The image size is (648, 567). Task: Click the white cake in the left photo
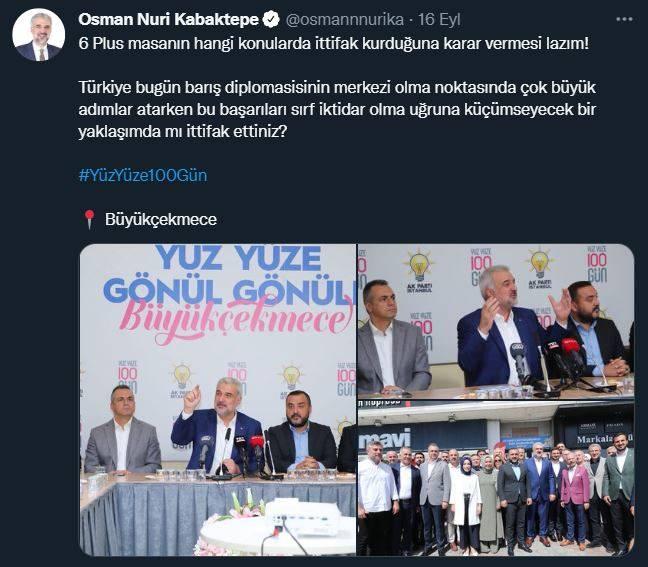pyautogui.click(x=278, y=527)
